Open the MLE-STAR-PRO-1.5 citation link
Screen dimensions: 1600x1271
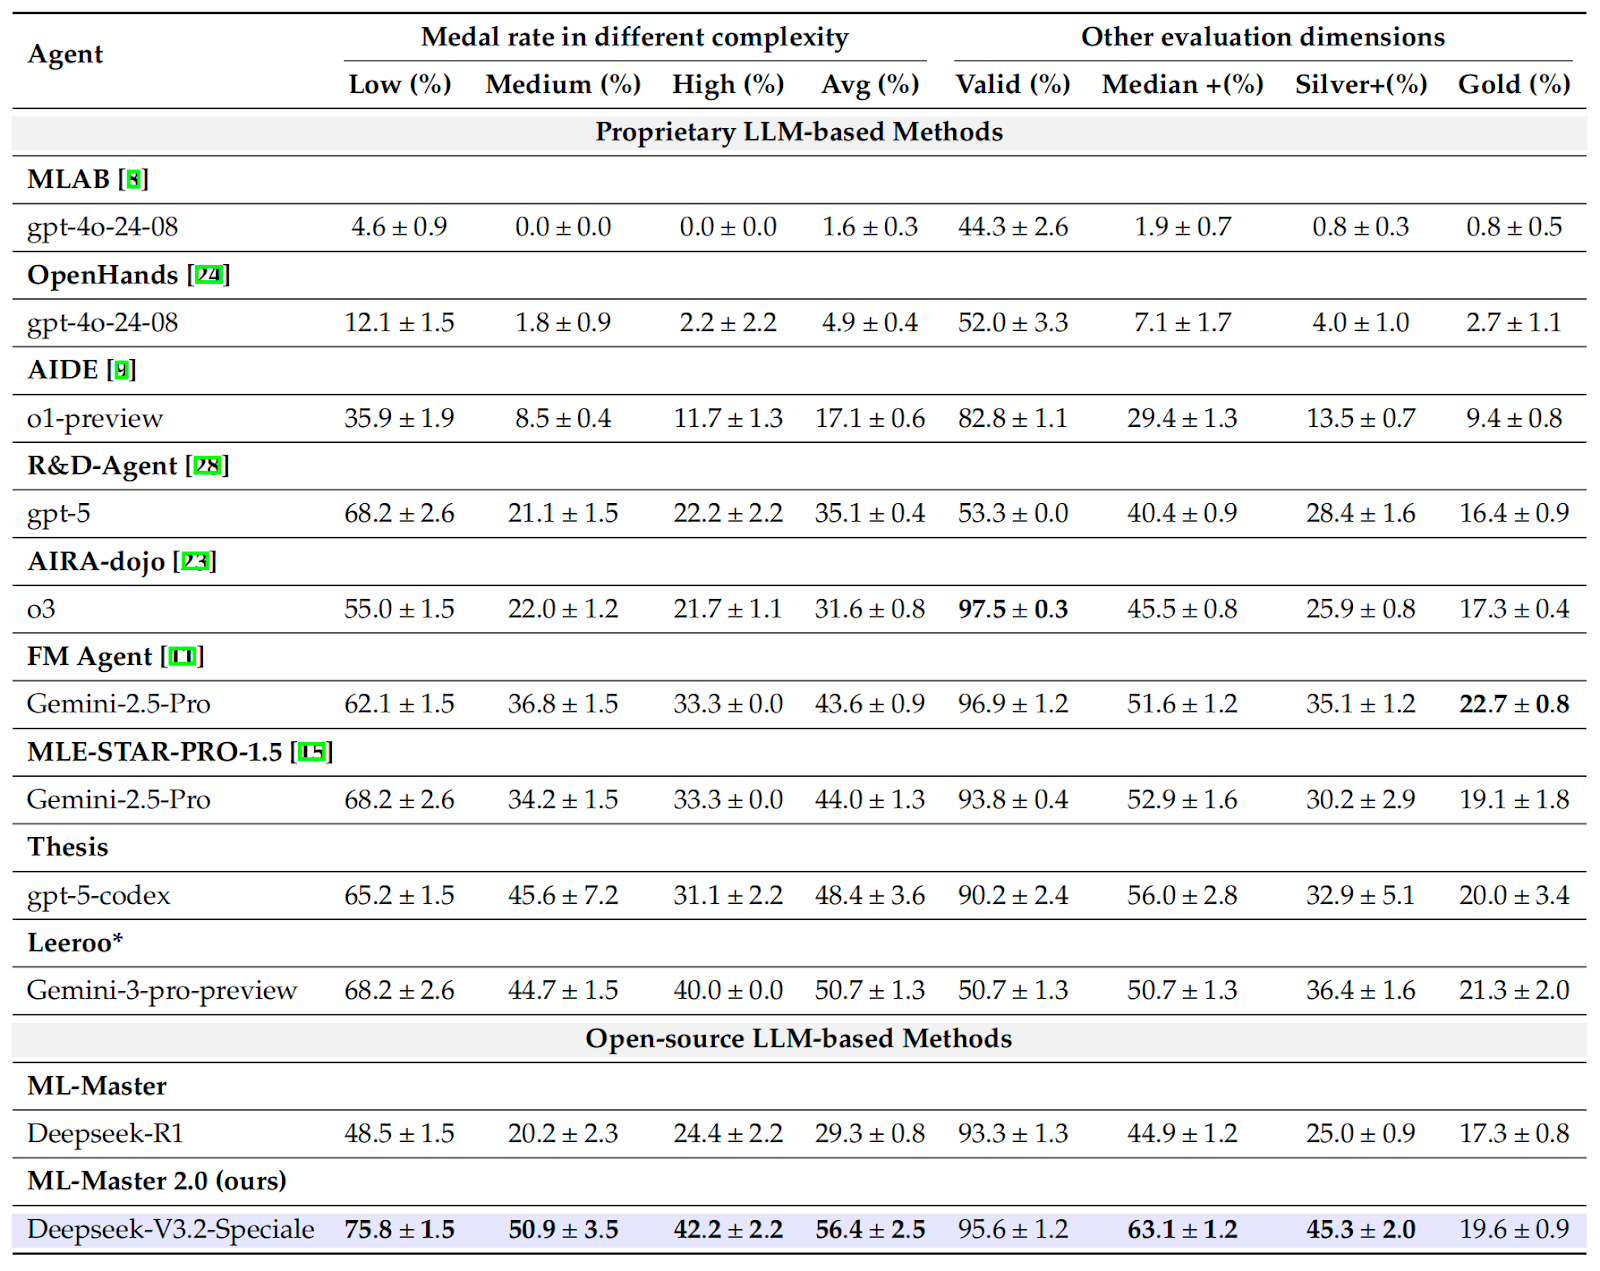(312, 752)
